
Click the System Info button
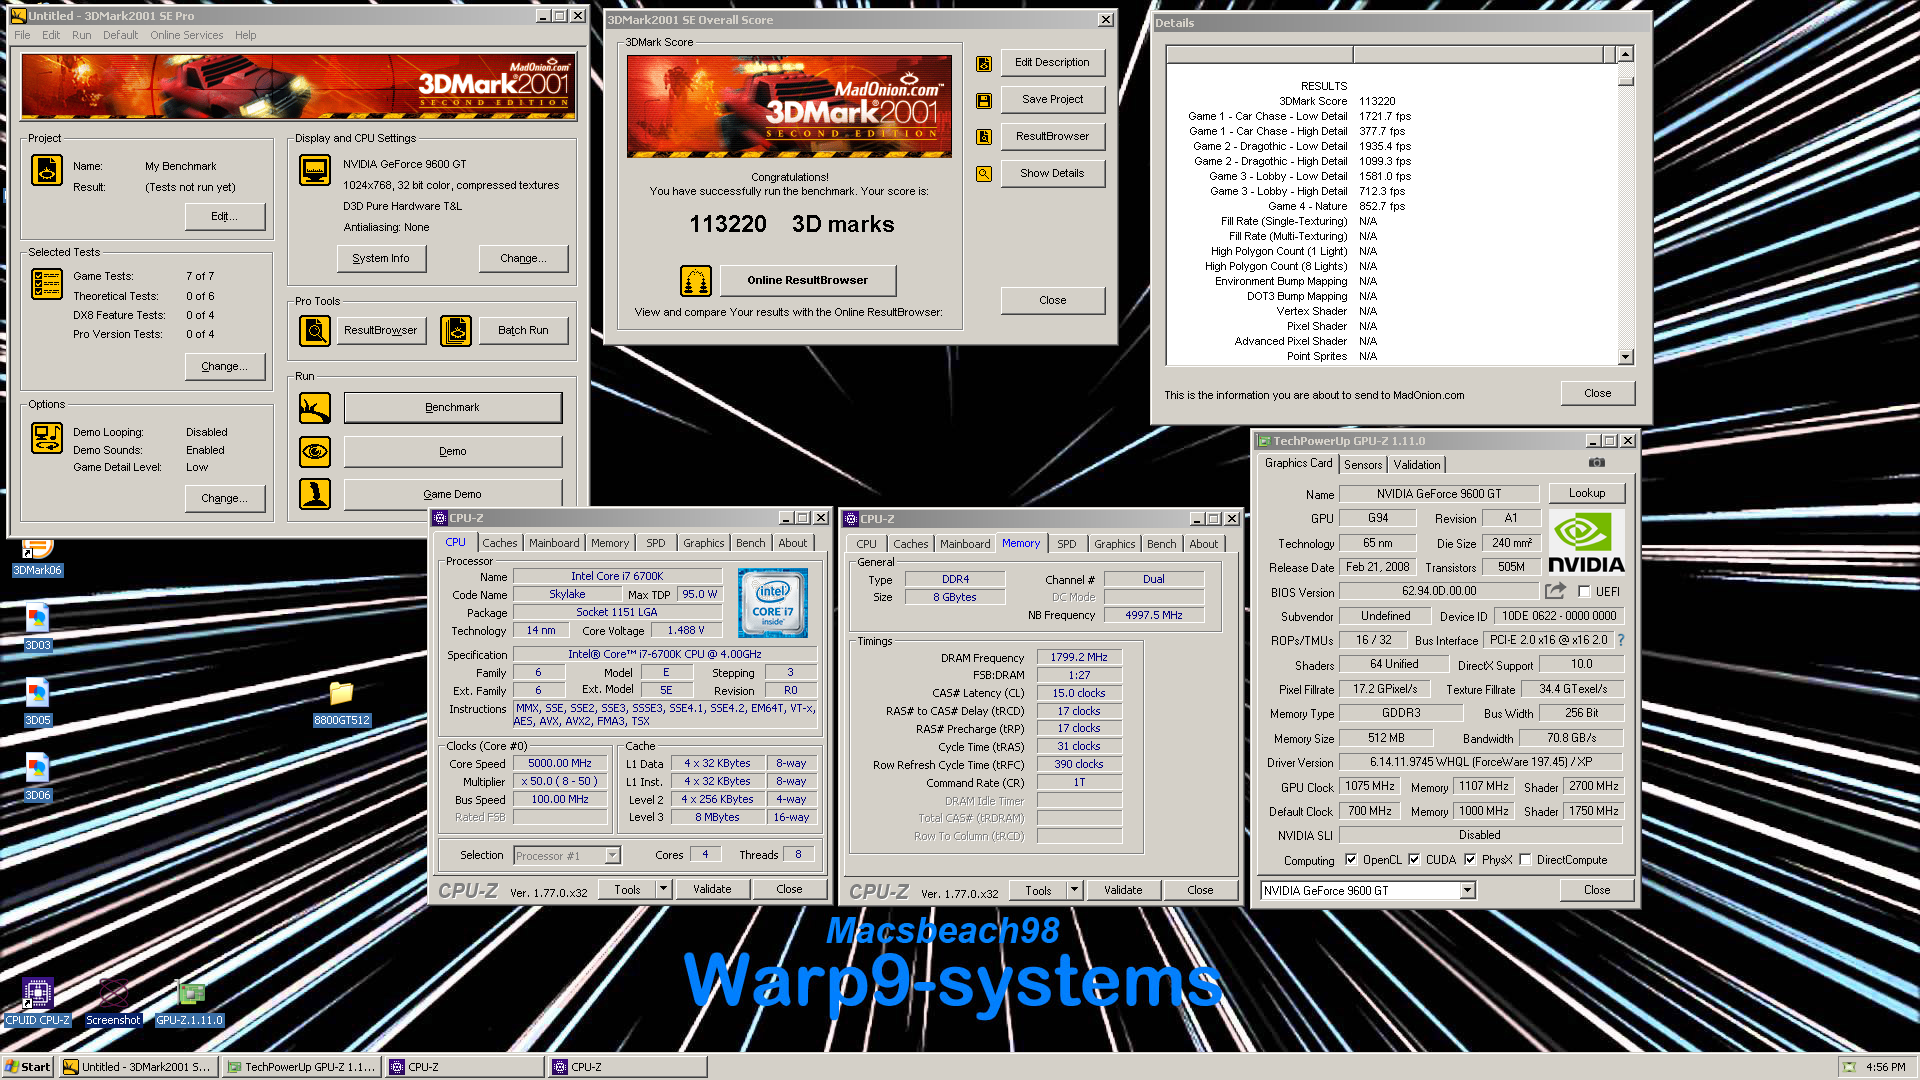[381, 259]
